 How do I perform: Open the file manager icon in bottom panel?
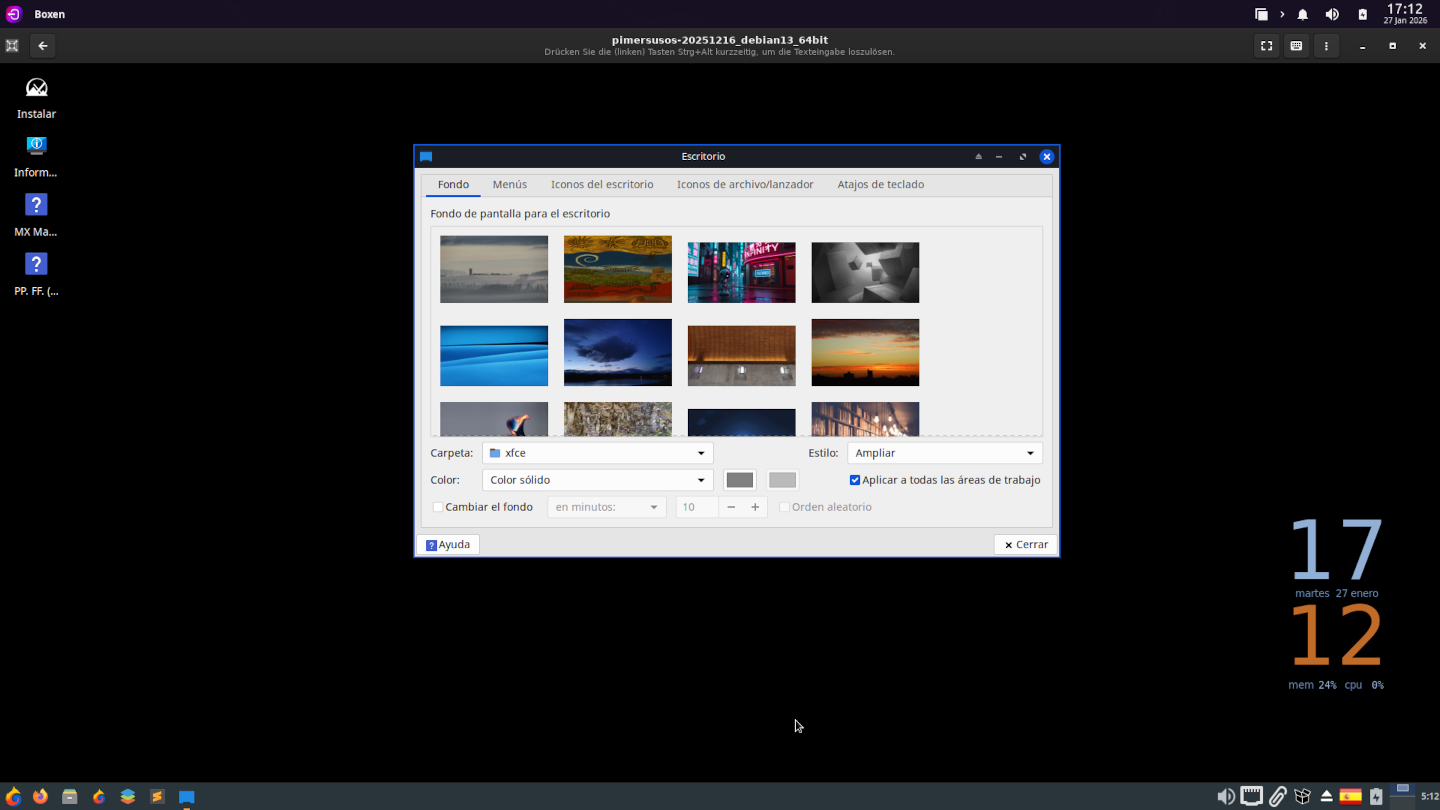point(69,797)
